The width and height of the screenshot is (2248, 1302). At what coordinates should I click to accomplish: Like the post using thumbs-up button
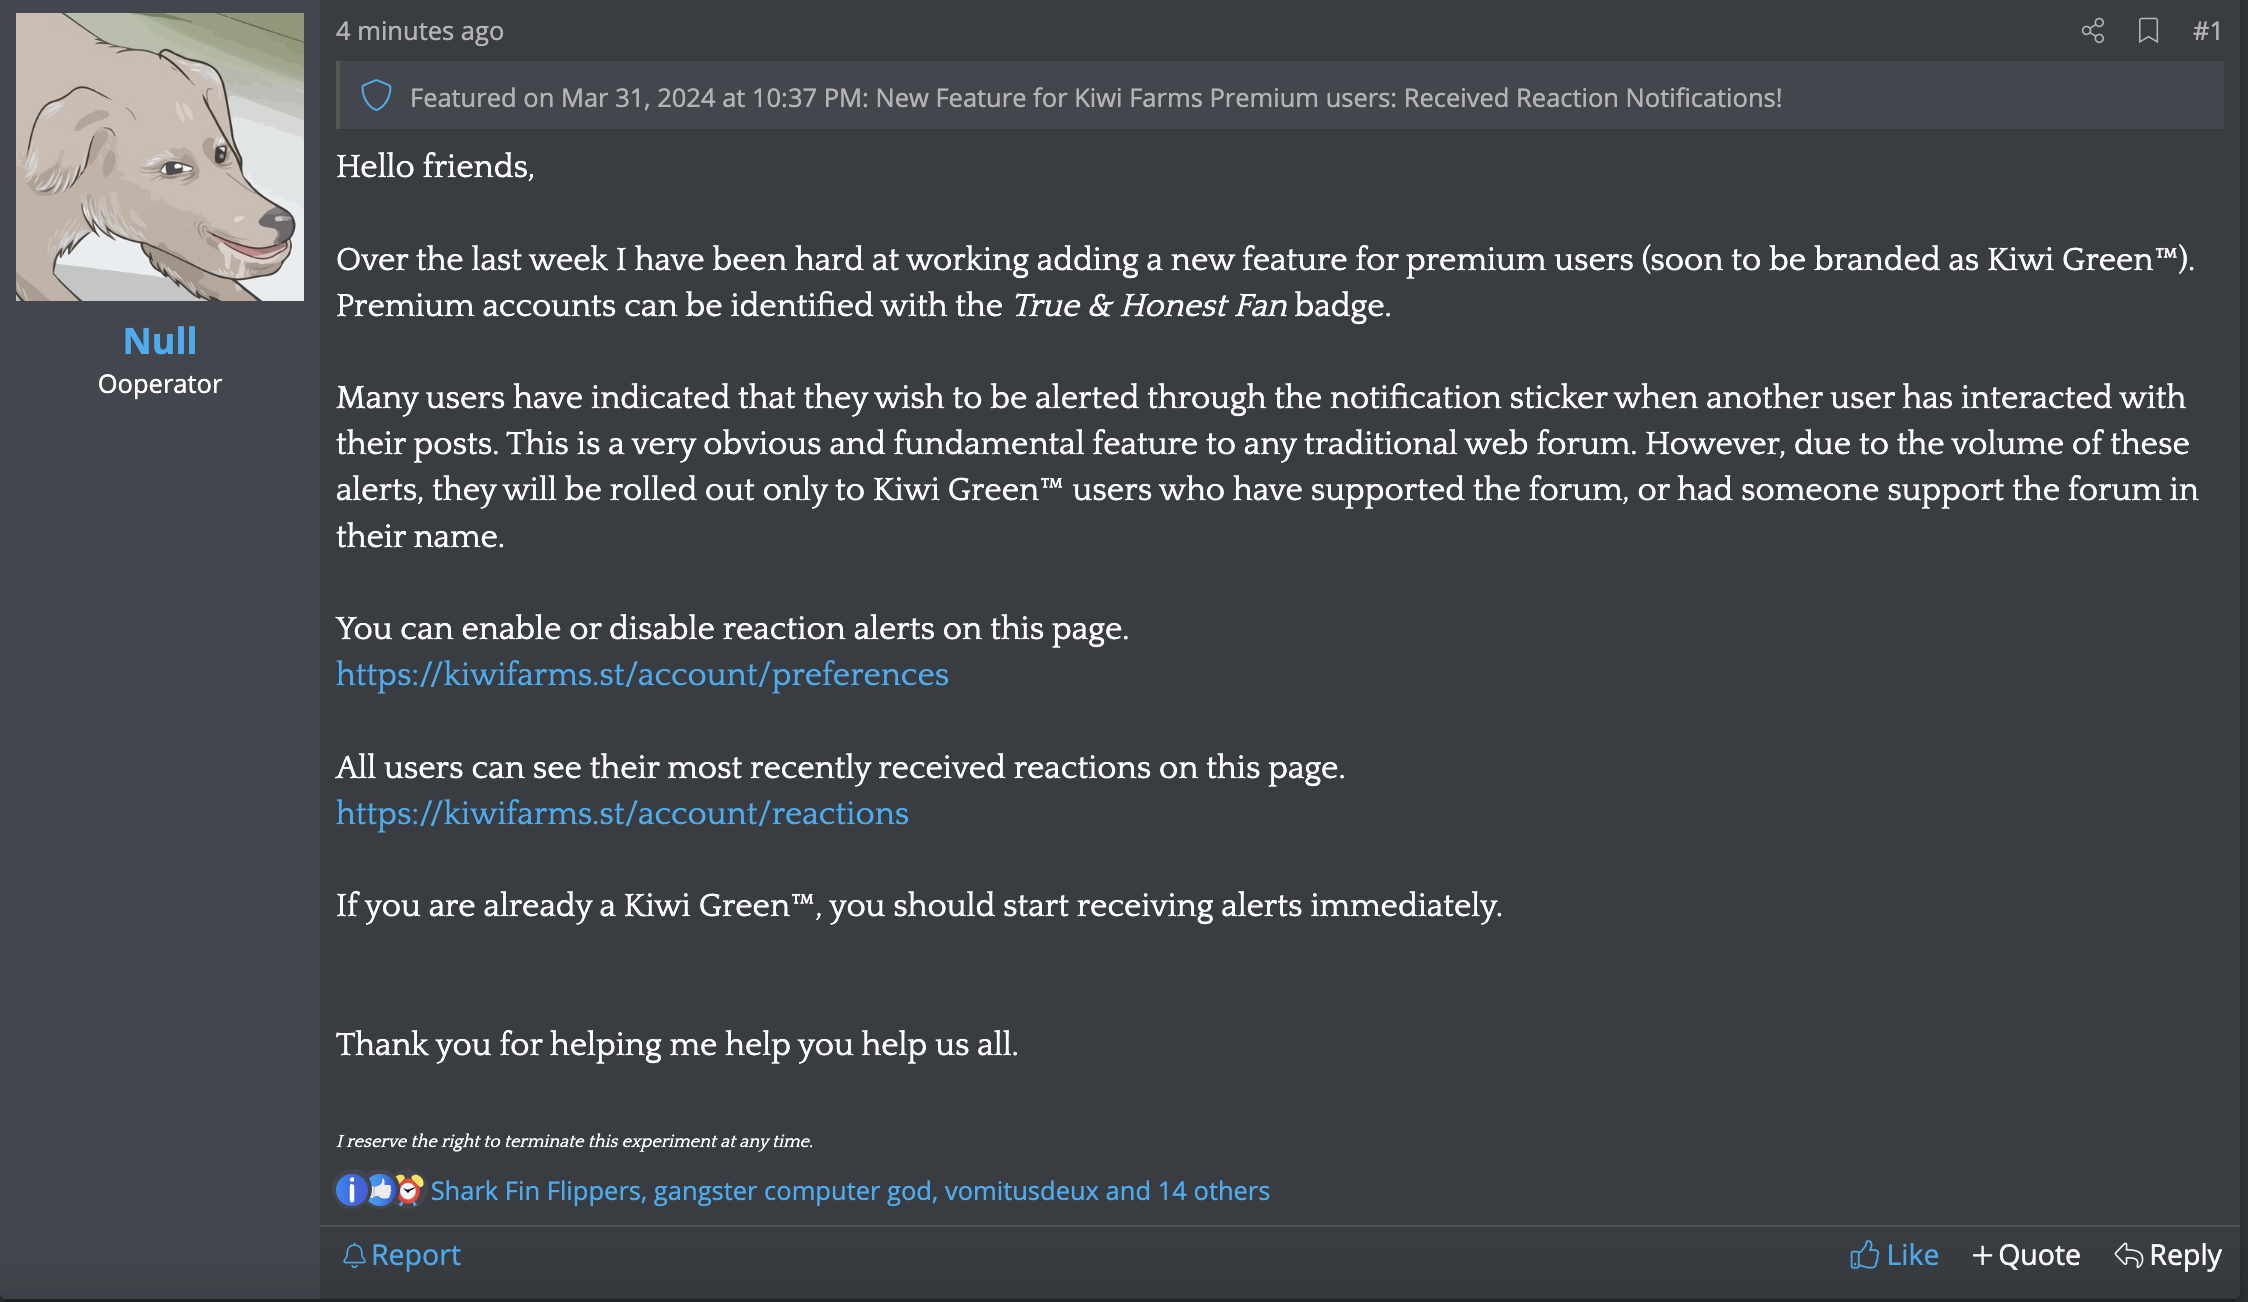click(x=1894, y=1255)
